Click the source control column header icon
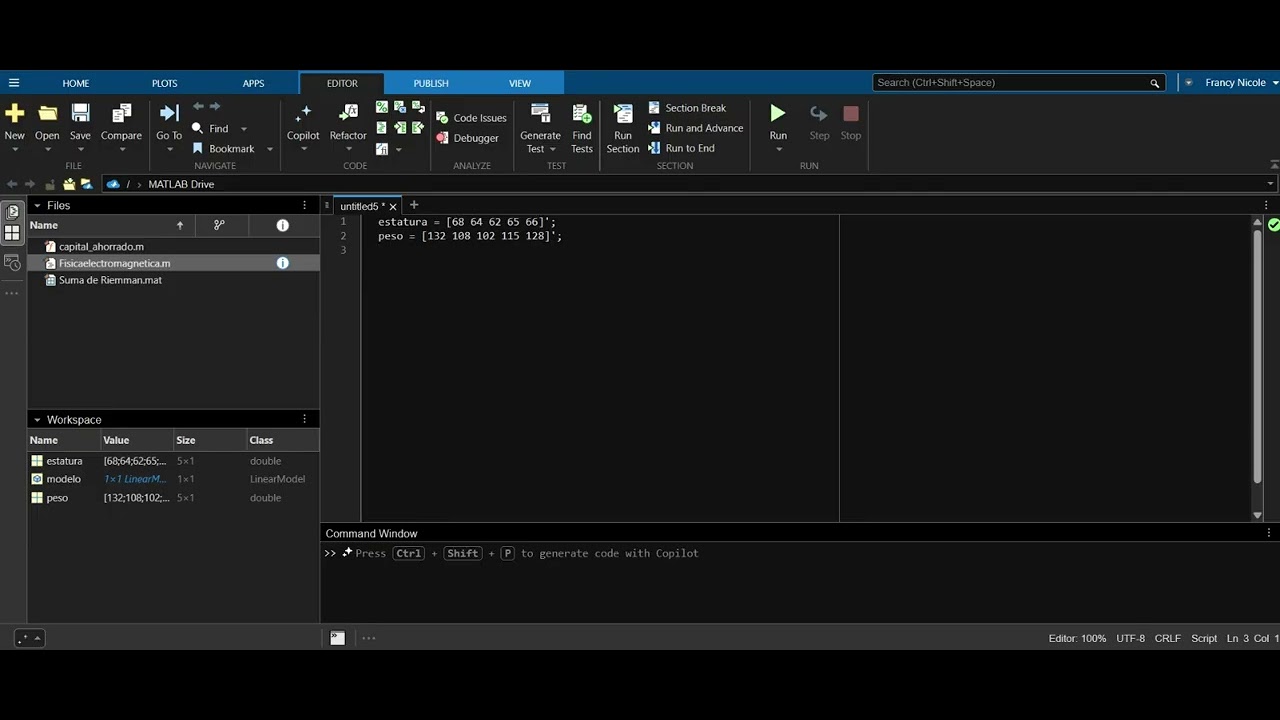This screenshot has width=1280, height=720. pyautogui.click(x=219, y=225)
